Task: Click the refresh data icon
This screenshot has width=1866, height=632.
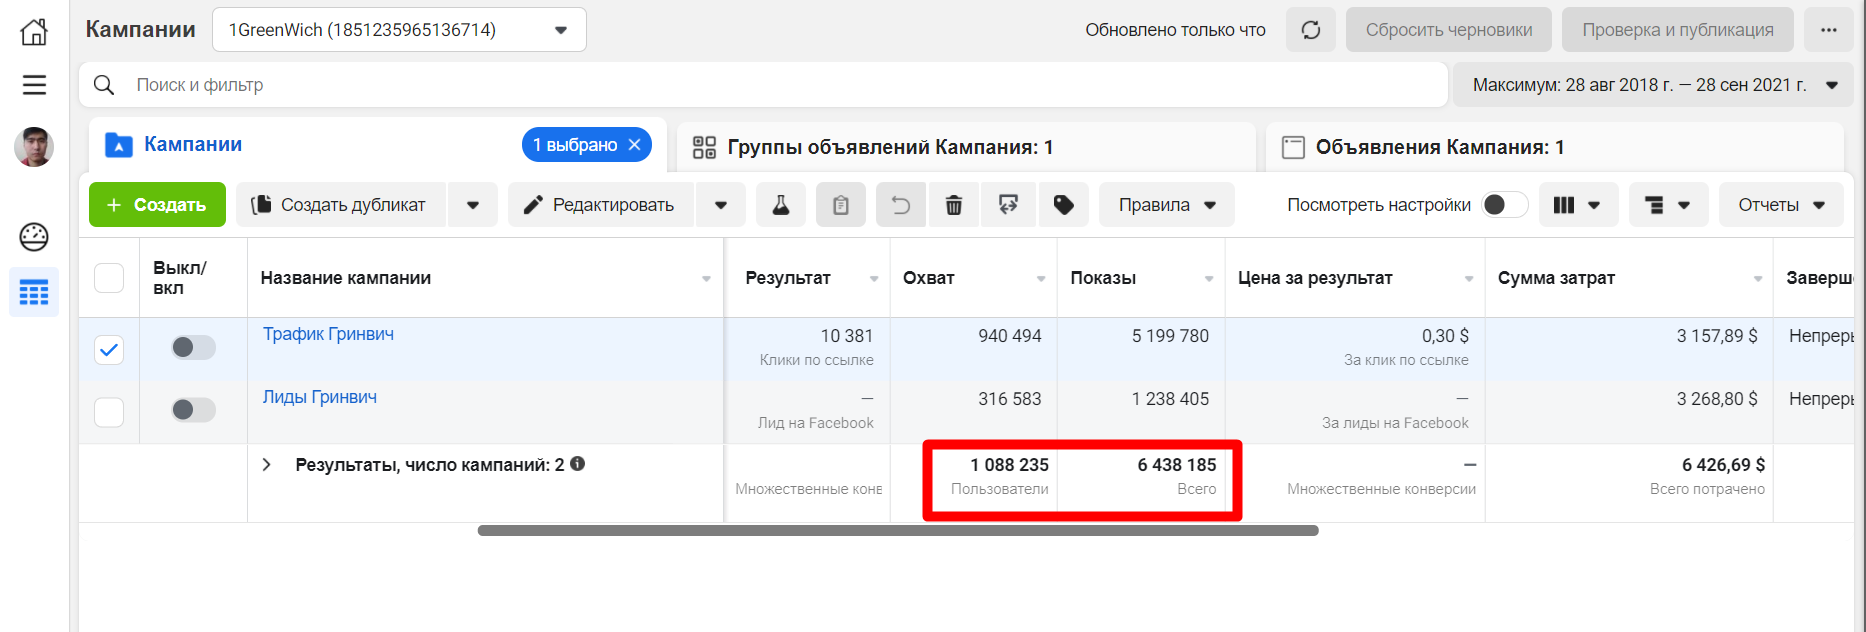Action: point(1310,30)
